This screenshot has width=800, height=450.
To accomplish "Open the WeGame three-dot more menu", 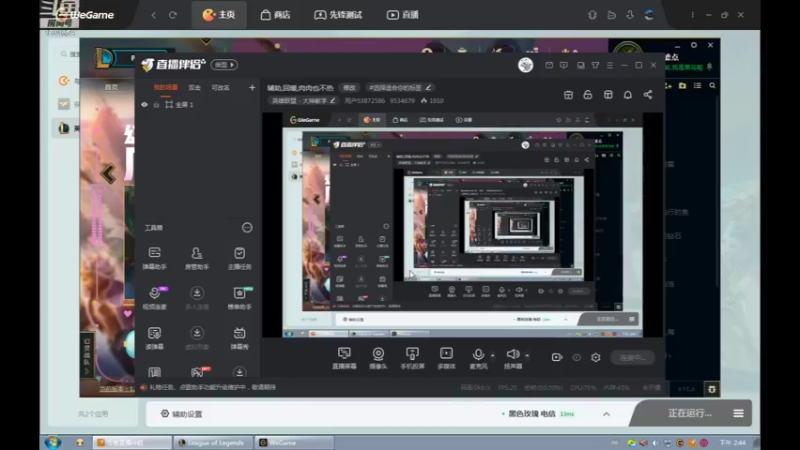I will [692, 15].
